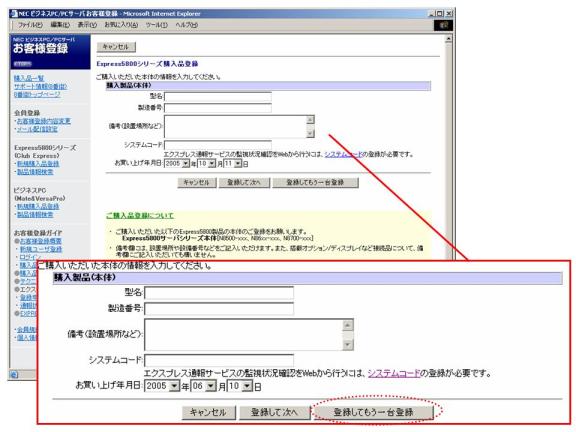This screenshot has height=432, width=576.
Task: Click the 備考 textarea up arrow in the browser page
Action: point(310,119)
